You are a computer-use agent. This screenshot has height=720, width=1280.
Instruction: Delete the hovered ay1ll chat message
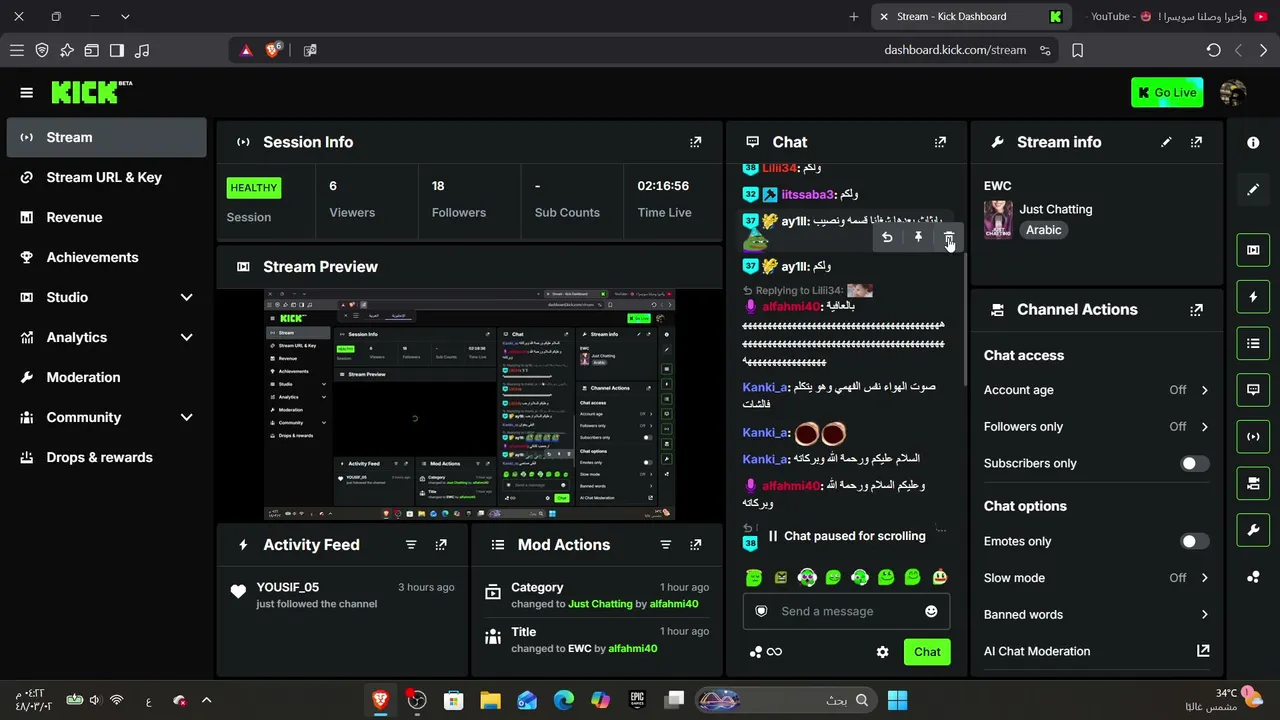point(948,237)
